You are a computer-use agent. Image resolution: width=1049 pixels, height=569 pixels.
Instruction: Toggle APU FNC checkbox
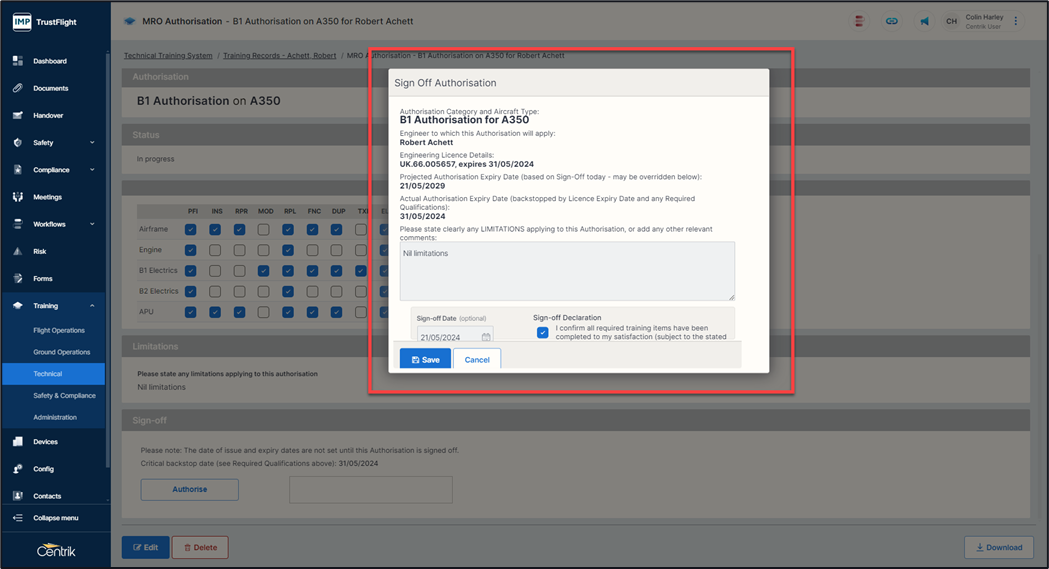(312, 312)
